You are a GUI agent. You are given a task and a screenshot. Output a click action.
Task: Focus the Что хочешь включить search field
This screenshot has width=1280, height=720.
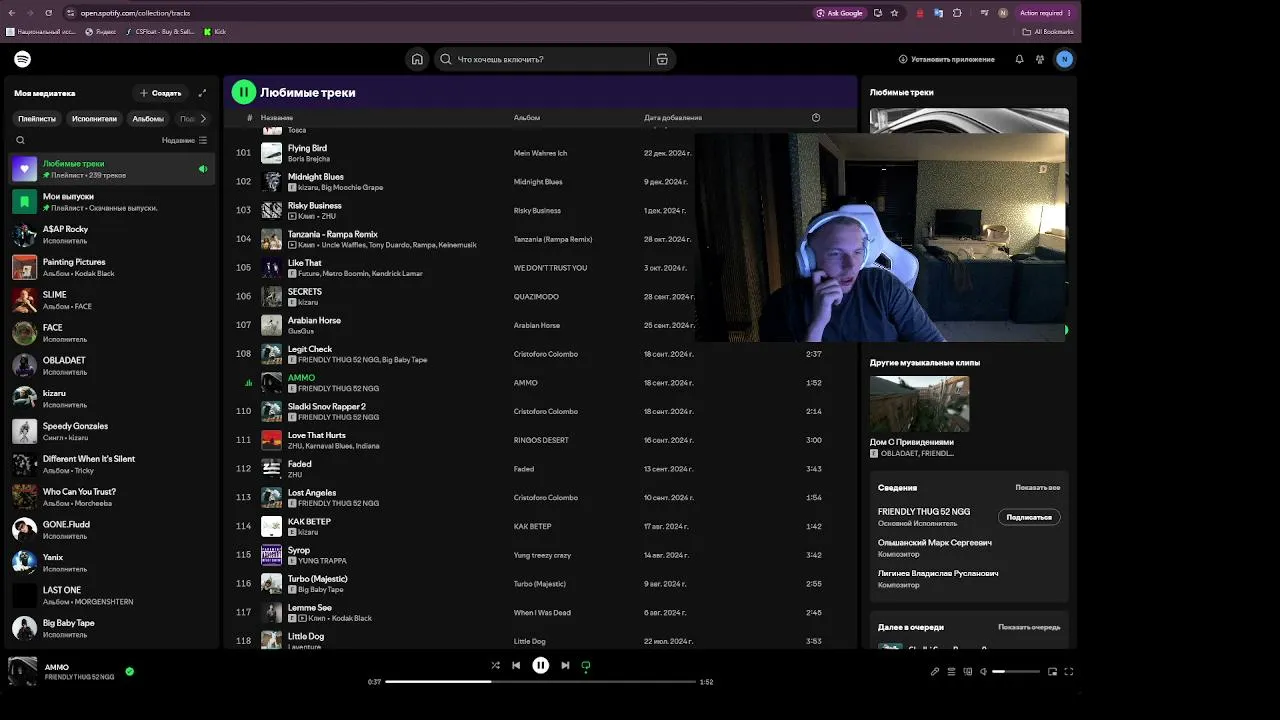click(x=544, y=59)
